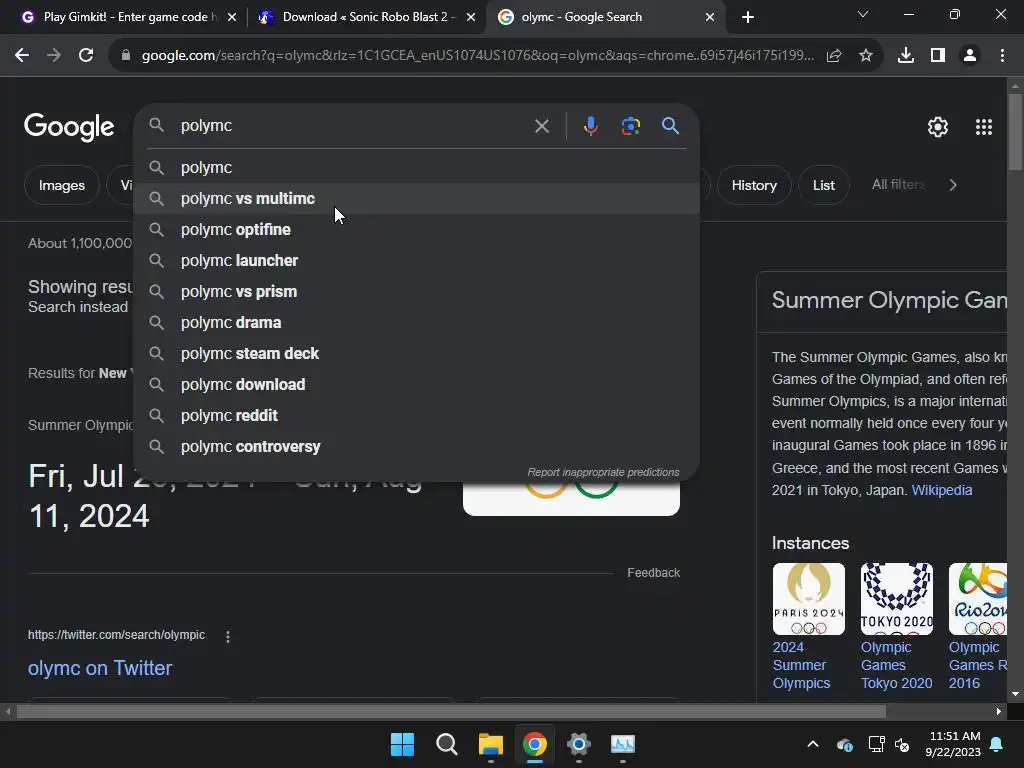This screenshot has height=768, width=1024.
Task: Open the clock showing 11:51 AM
Action: coord(953,744)
